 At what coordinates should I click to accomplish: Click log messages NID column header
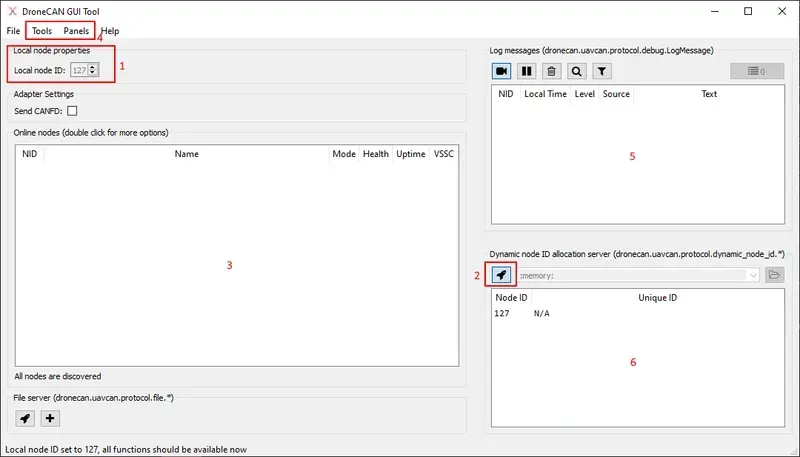(x=506, y=94)
